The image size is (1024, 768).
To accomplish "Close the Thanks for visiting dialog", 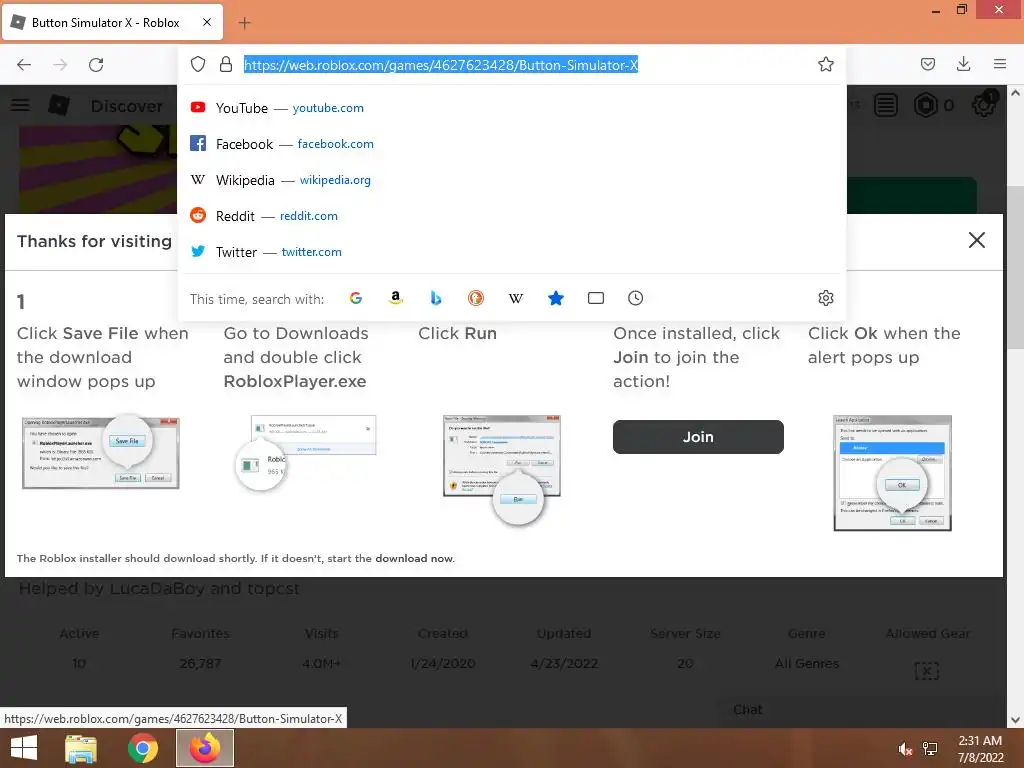I will pos(976,240).
